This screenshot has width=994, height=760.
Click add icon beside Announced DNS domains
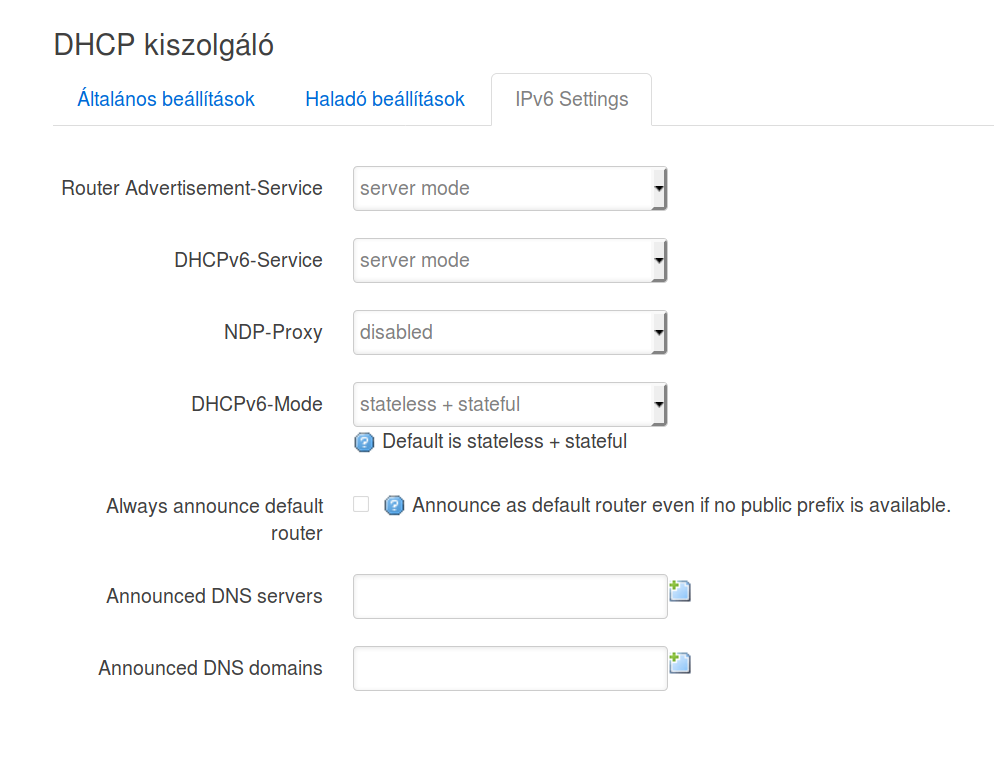(x=680, y=663)
